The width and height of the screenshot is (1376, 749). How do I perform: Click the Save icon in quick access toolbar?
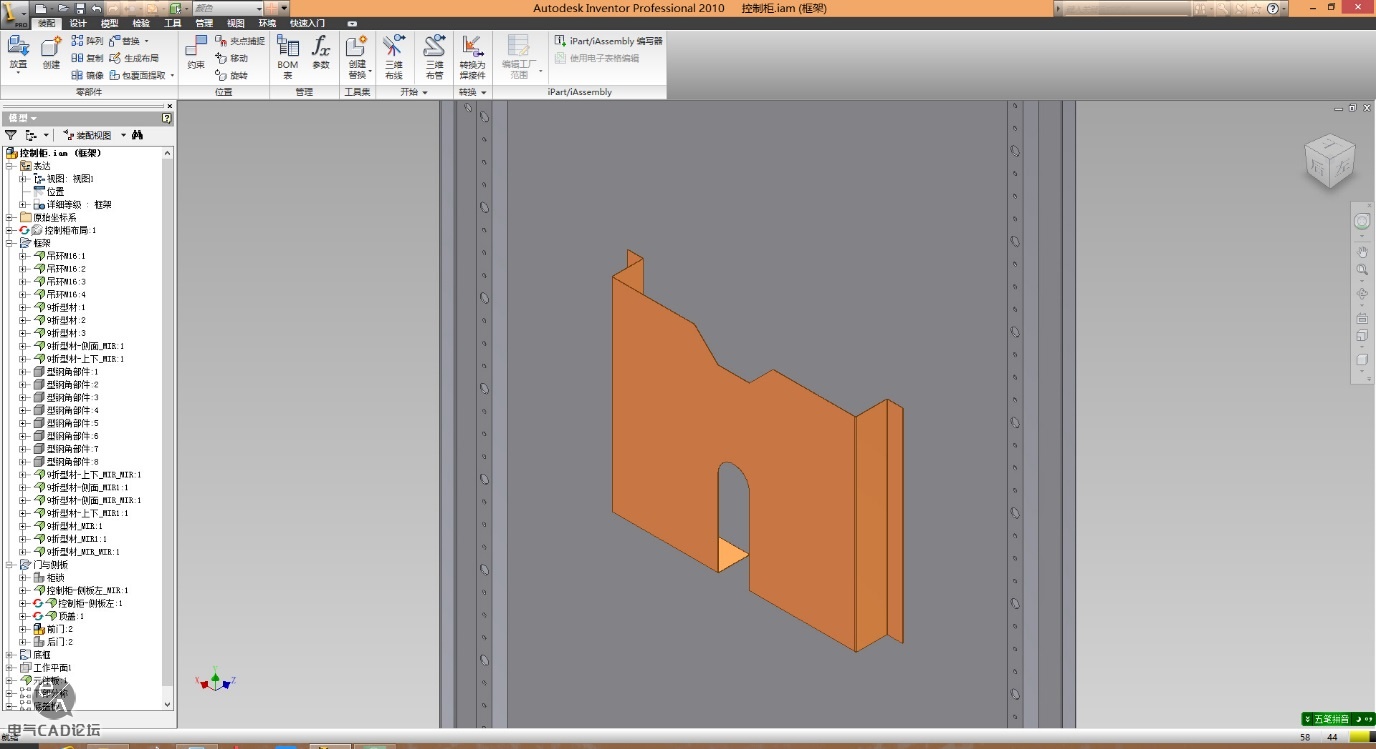[x=78, y=8]
